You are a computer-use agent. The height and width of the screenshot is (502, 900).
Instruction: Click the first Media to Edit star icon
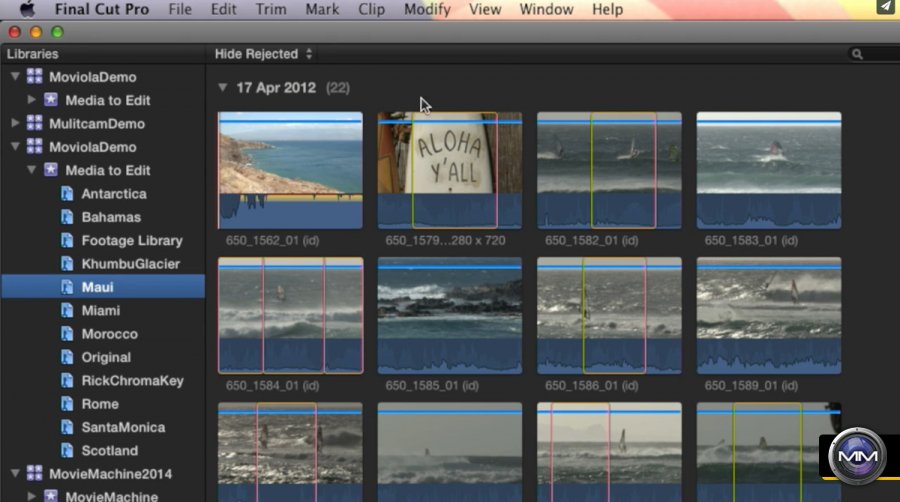pos(51,100)
